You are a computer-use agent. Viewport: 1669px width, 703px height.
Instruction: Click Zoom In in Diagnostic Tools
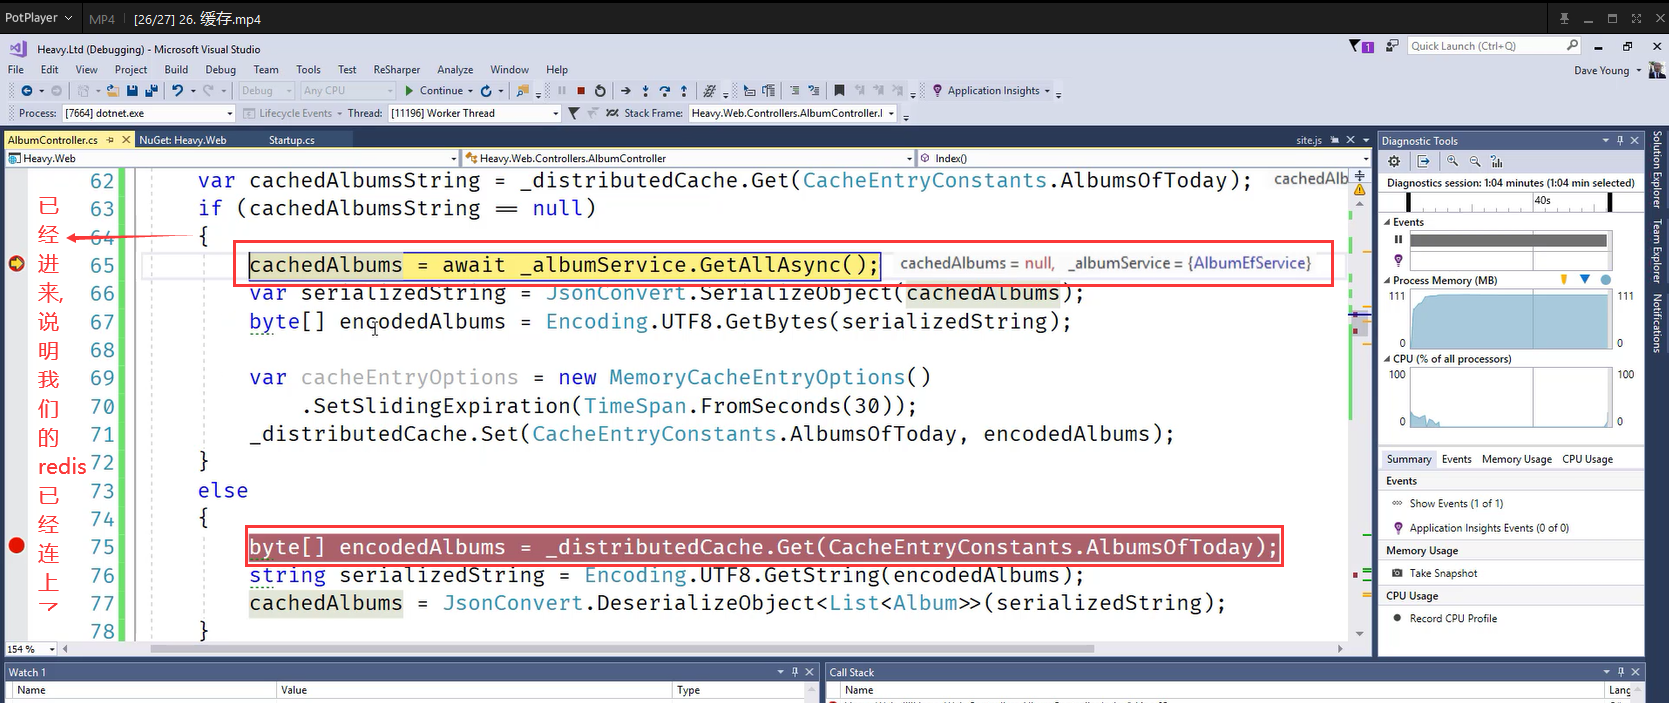(x=1453, y=161)
